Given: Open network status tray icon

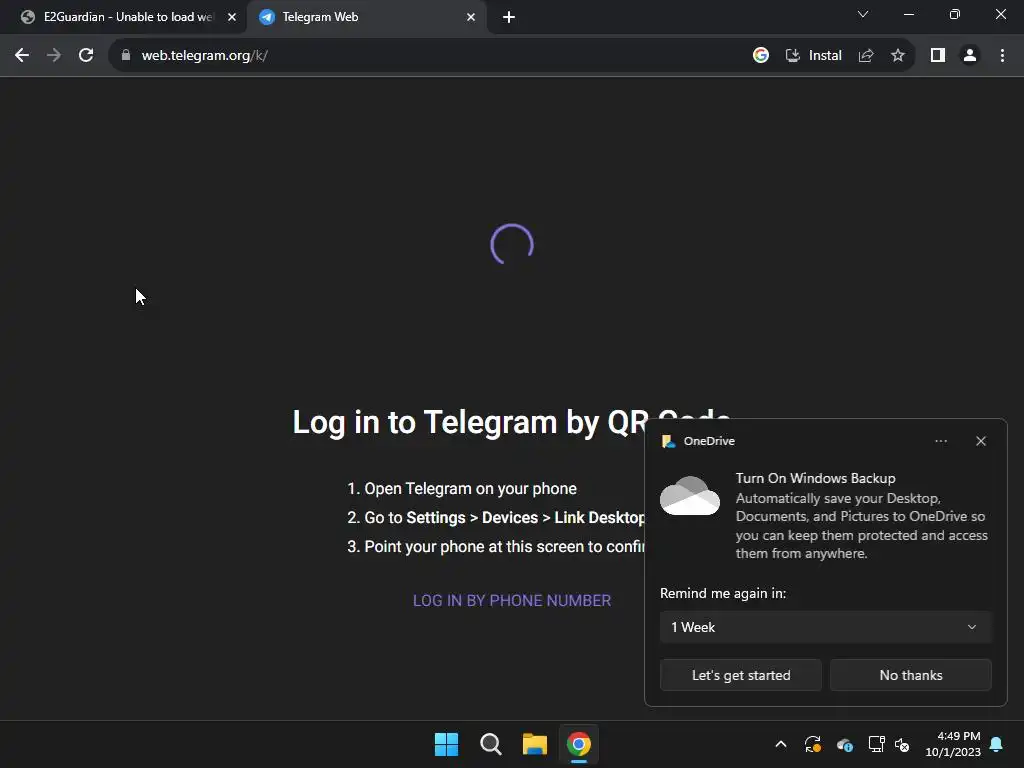Looking at the screenshot, I should 876,744.
